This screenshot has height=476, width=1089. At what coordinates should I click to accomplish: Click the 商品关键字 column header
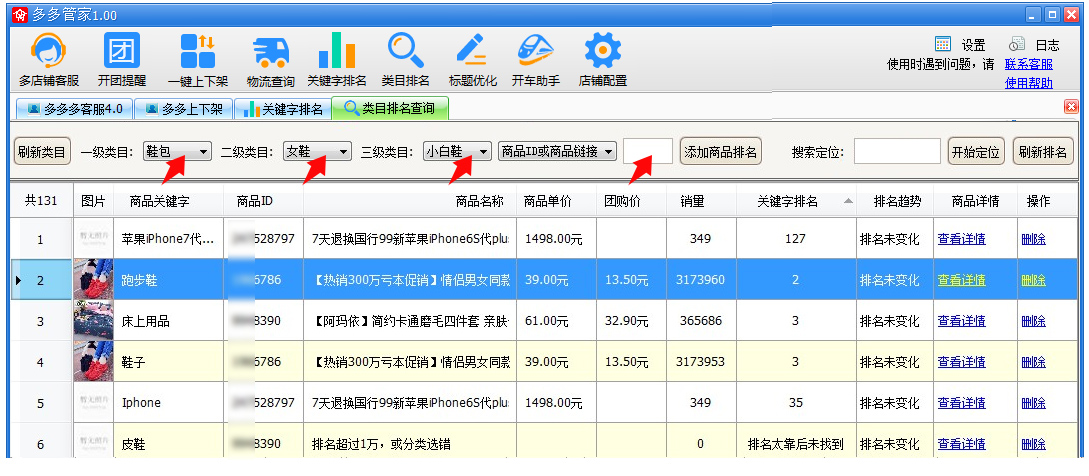point(169,202)
